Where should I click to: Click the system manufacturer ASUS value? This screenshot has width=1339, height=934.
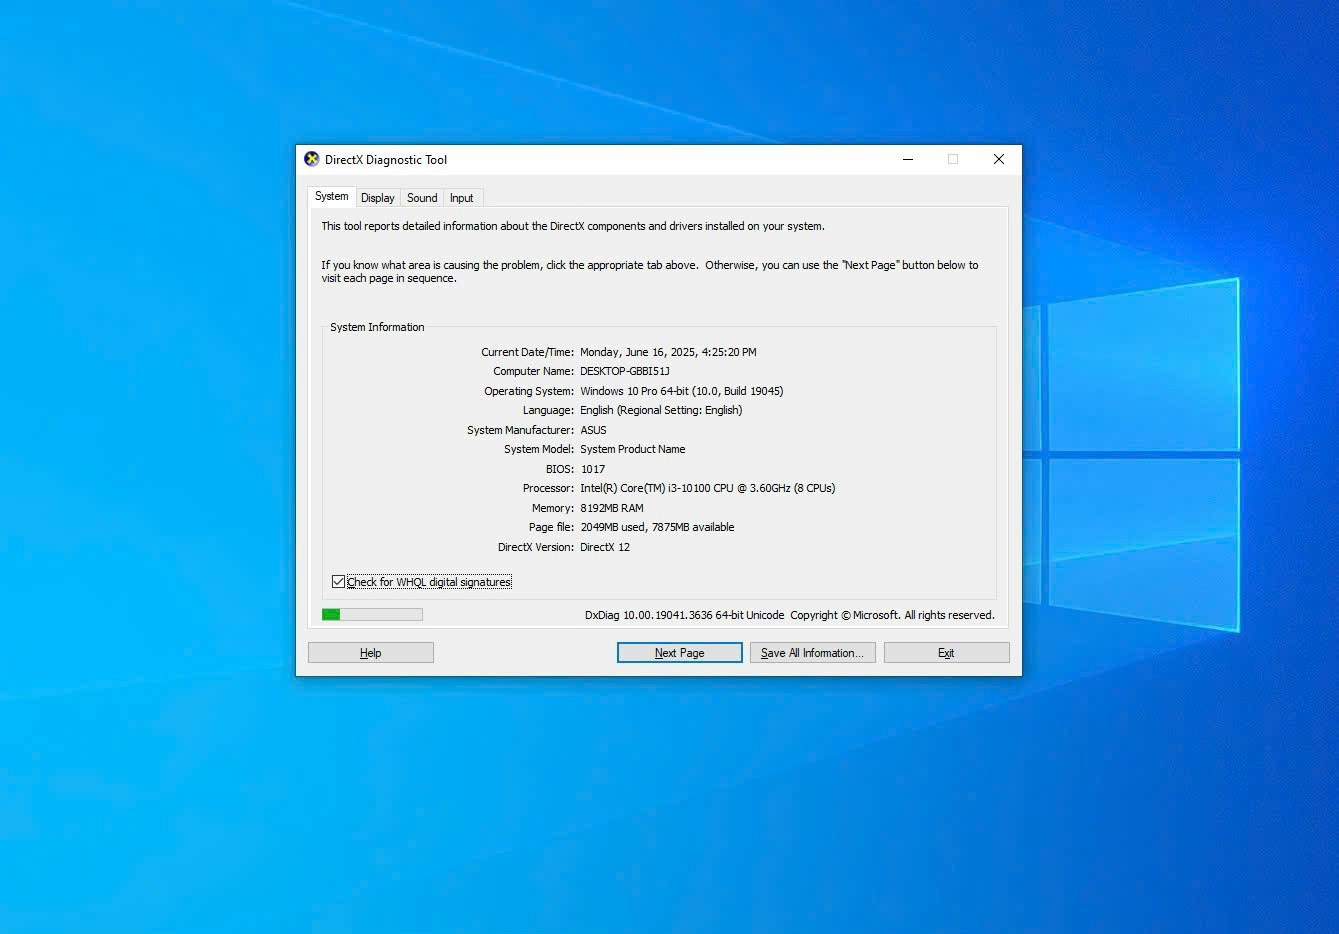[x=594, y=430]
